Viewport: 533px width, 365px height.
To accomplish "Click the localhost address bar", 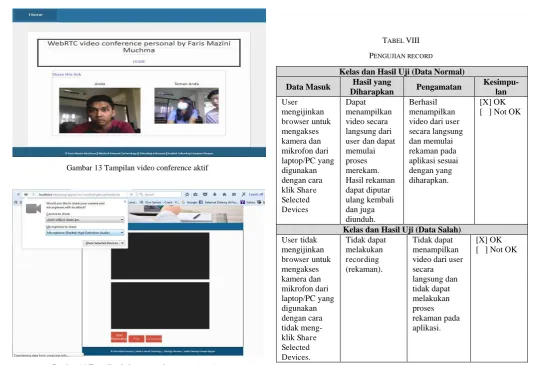I will tap(80, 194).
